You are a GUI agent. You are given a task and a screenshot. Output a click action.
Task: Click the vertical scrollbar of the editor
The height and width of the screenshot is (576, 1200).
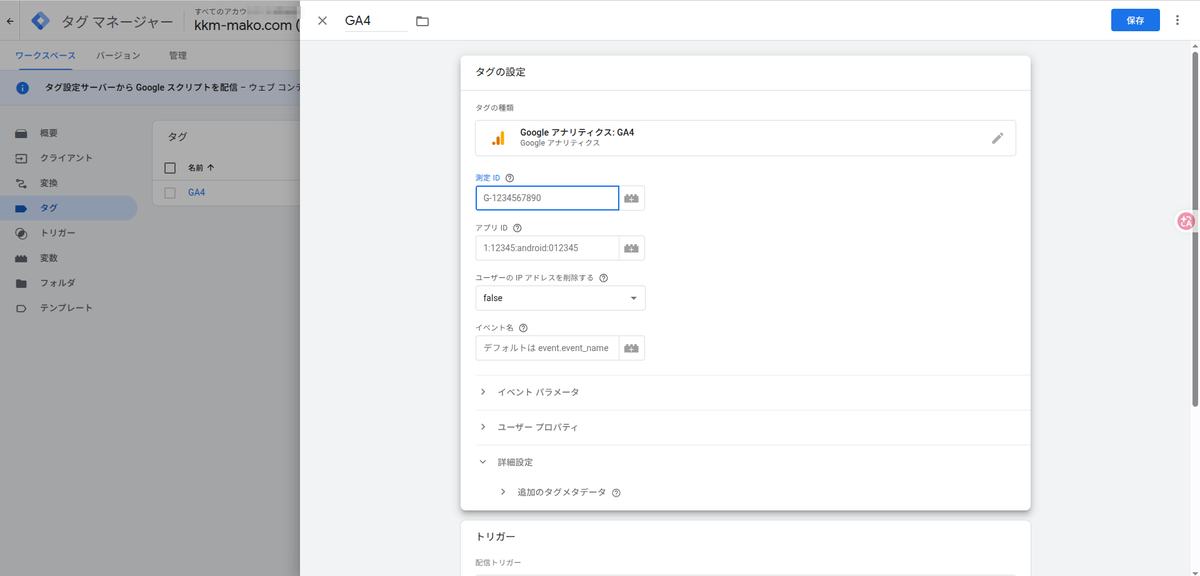[1194, 228]
